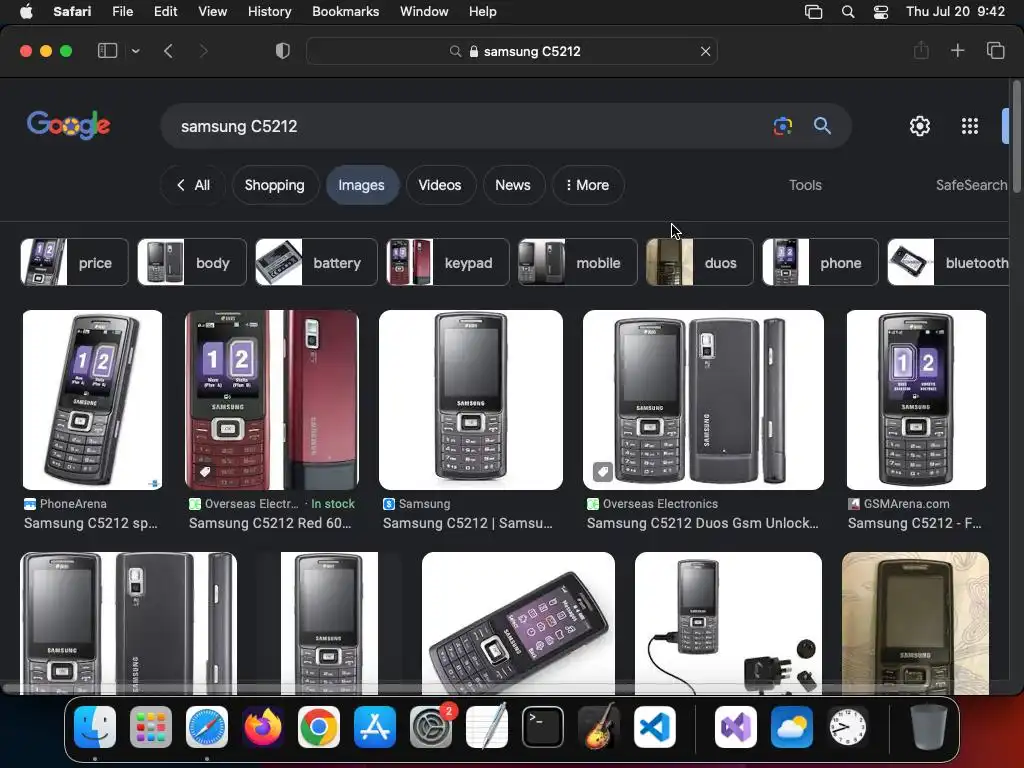Viewport: 1024px width, 768px height.
Task: Open the Samsung C5212 Red 60 link
Action: [270, 523]
